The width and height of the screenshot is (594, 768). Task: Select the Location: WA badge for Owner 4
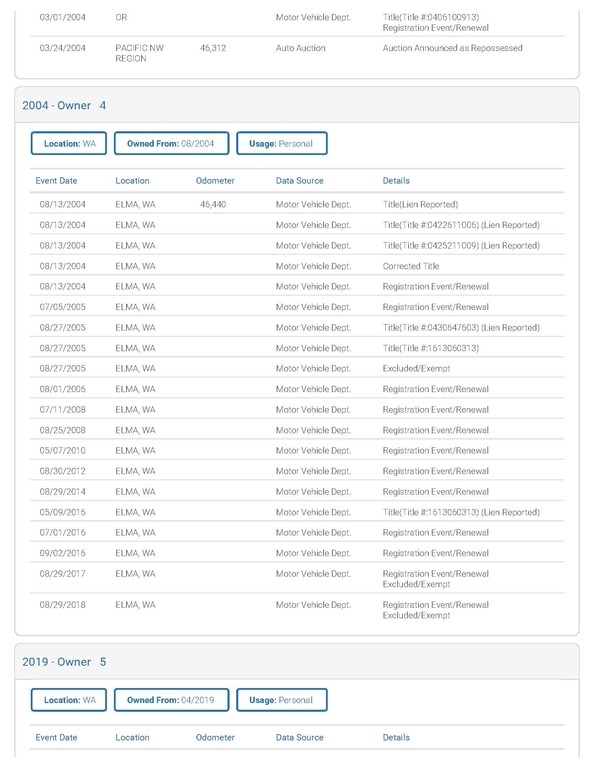(69, 144)
